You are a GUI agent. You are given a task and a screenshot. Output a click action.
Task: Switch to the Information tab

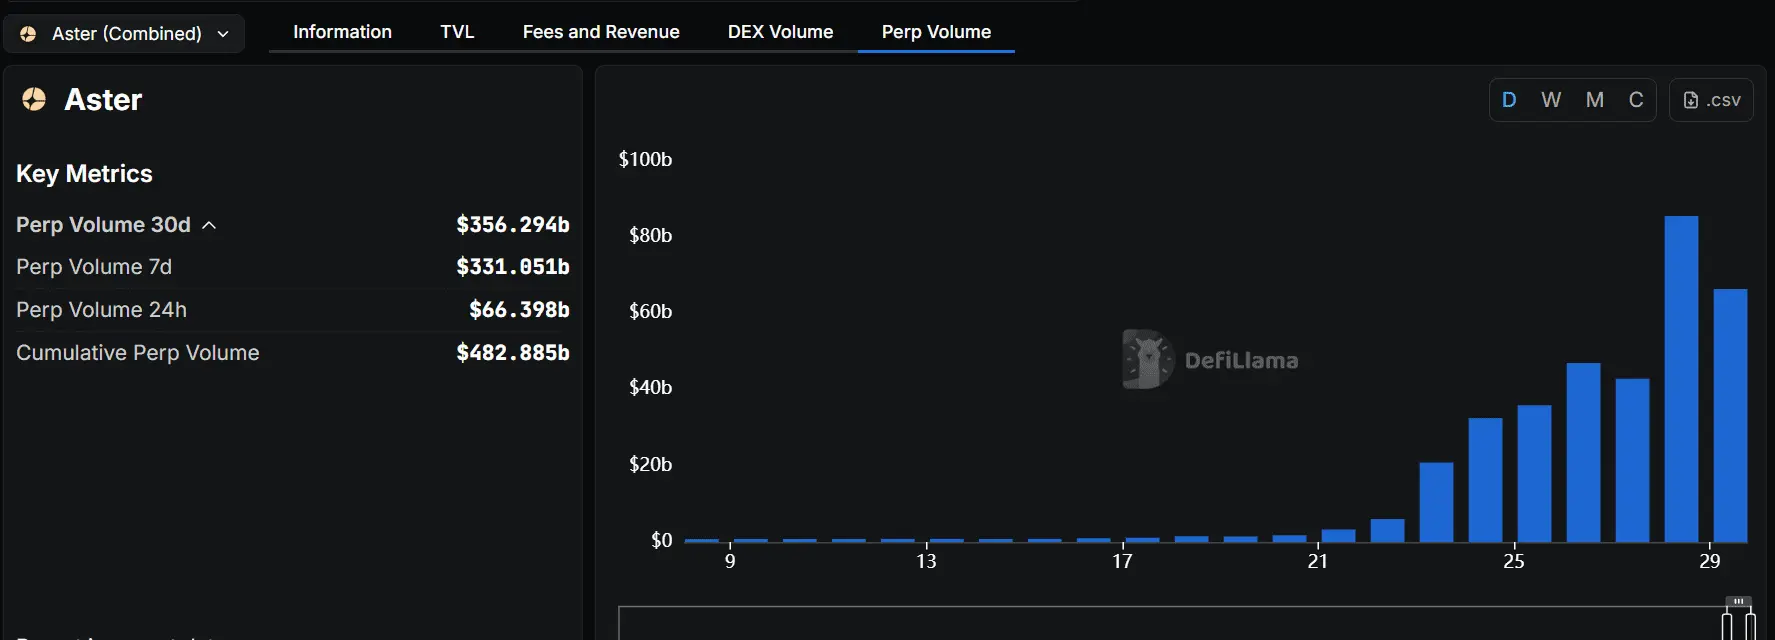point(342,32)
